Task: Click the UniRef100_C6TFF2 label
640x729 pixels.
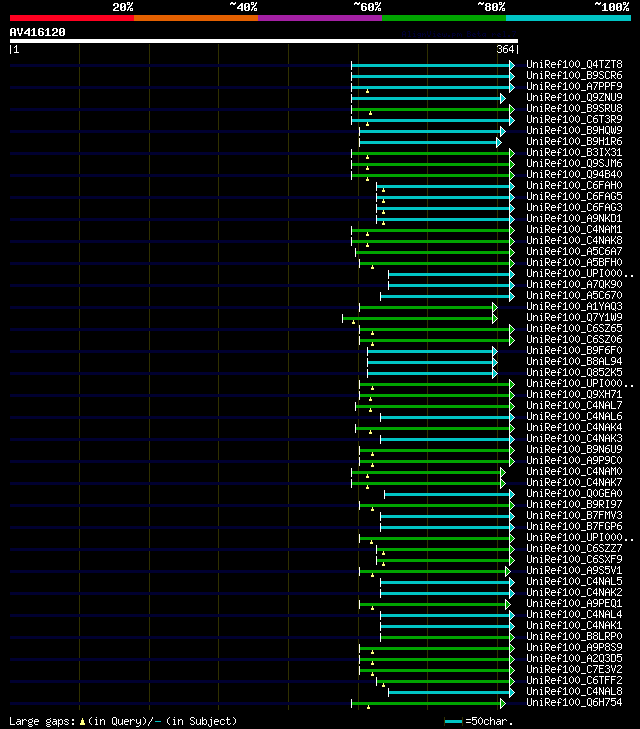Action: [574, 681]
